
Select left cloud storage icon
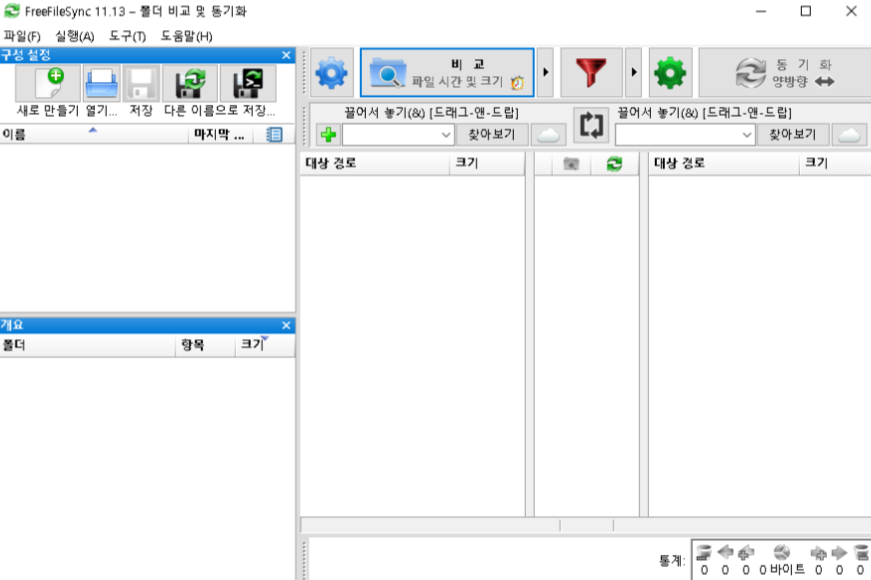tap(548, 134)
